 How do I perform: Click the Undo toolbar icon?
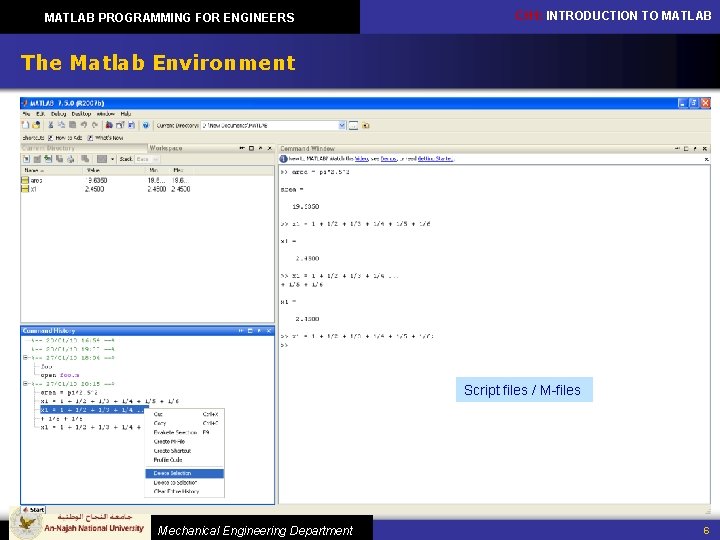pos(84,125)
